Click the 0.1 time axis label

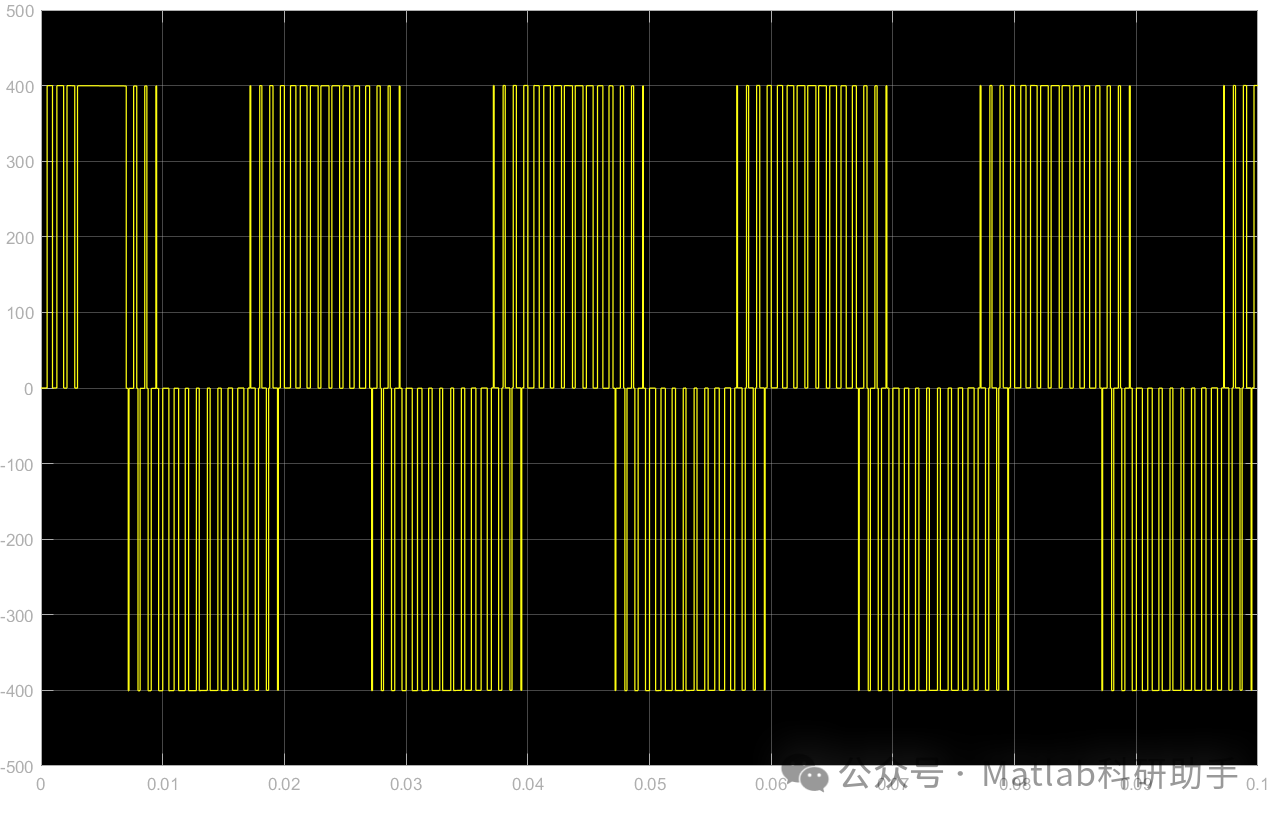coord(1257,784)
